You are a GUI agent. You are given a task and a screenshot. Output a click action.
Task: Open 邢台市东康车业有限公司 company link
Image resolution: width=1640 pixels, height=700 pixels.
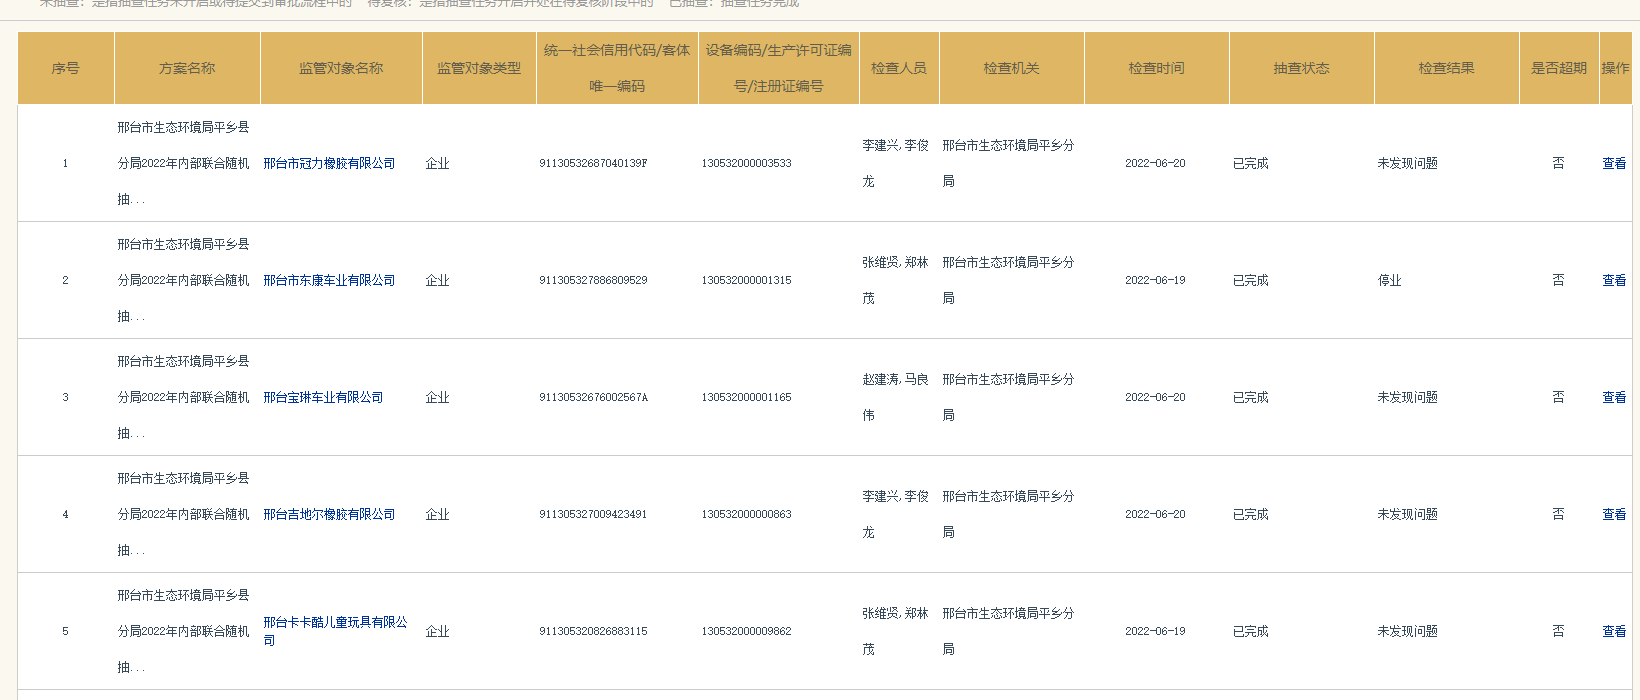(329, 280)
